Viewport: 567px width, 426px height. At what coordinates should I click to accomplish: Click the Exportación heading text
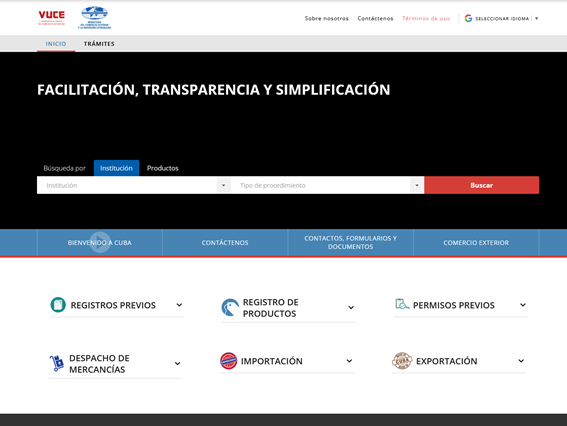[x=447, y=361]
